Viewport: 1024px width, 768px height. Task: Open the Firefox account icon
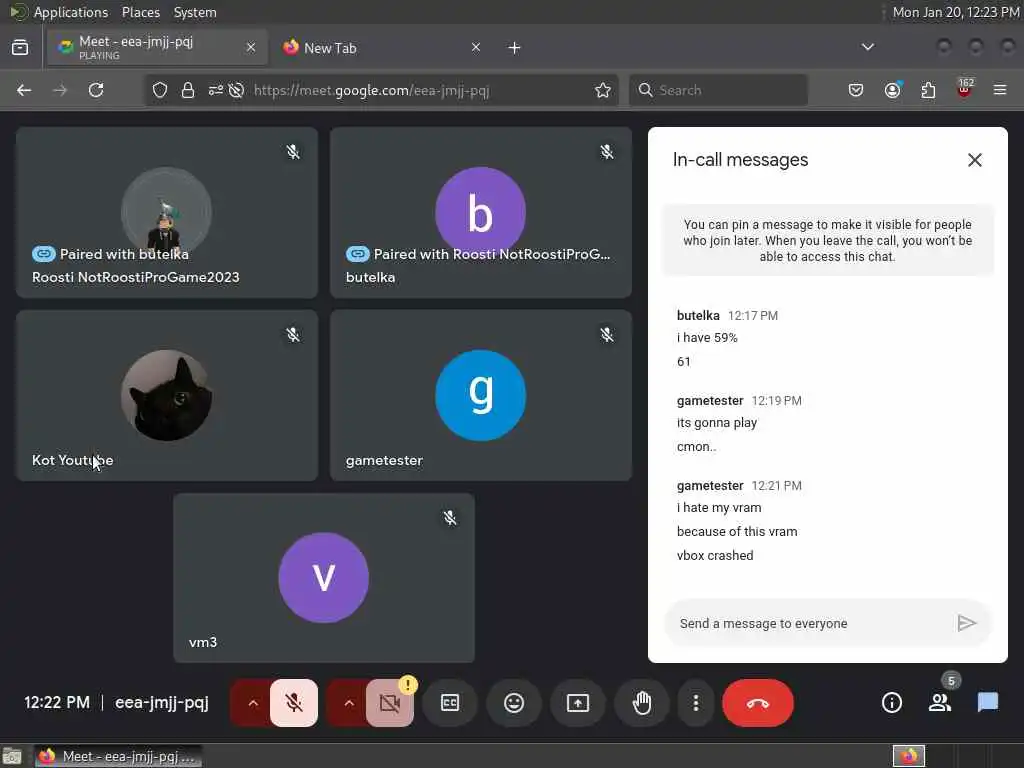[892, 90]
